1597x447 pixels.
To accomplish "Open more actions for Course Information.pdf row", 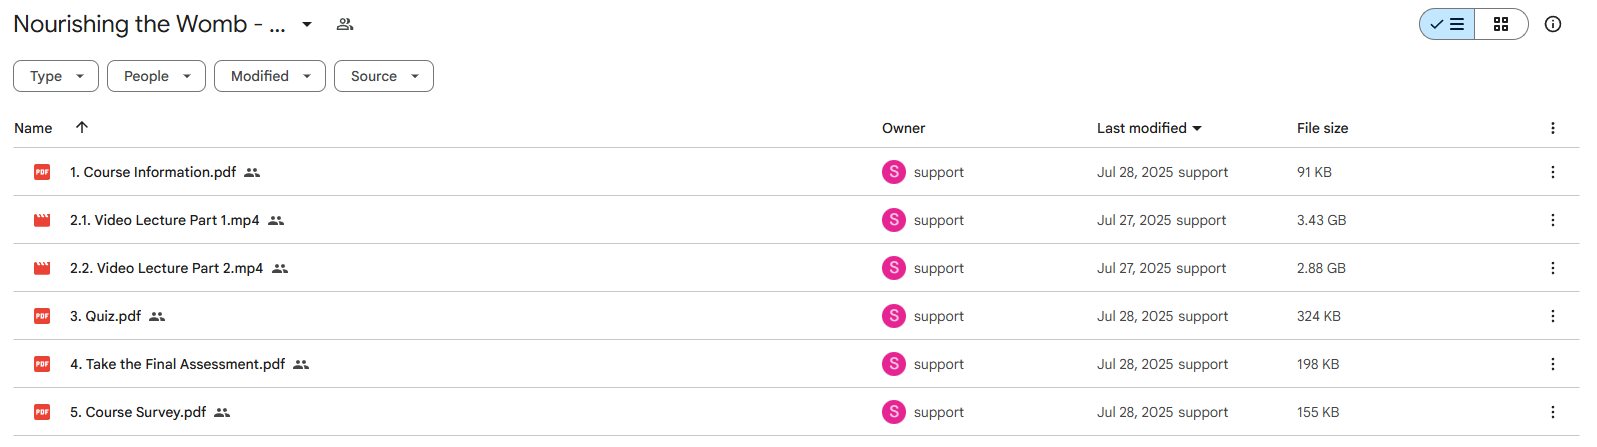I will (1553, 172).
